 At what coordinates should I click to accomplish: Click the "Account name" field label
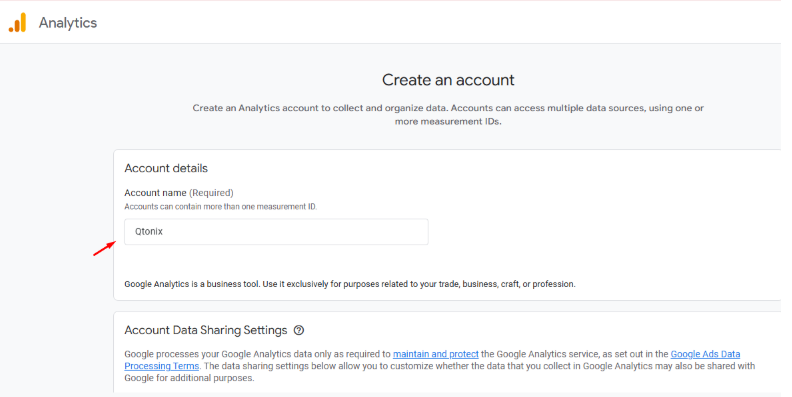coord(155,193)
